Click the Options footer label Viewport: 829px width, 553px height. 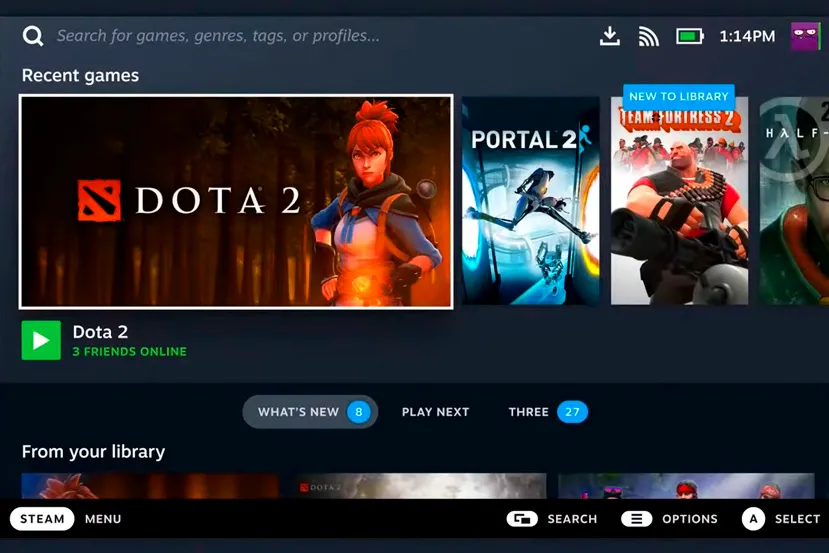[x=690, y=519]
